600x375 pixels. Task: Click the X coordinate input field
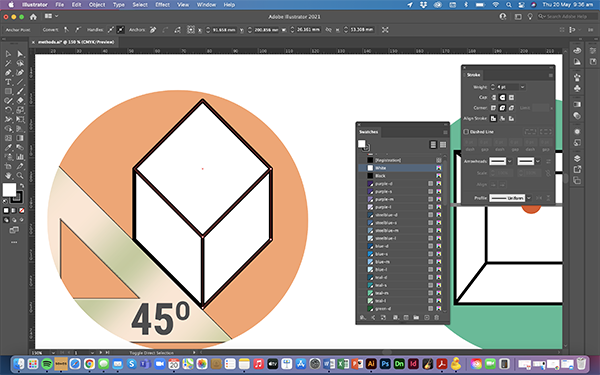(x=224, y=30)
